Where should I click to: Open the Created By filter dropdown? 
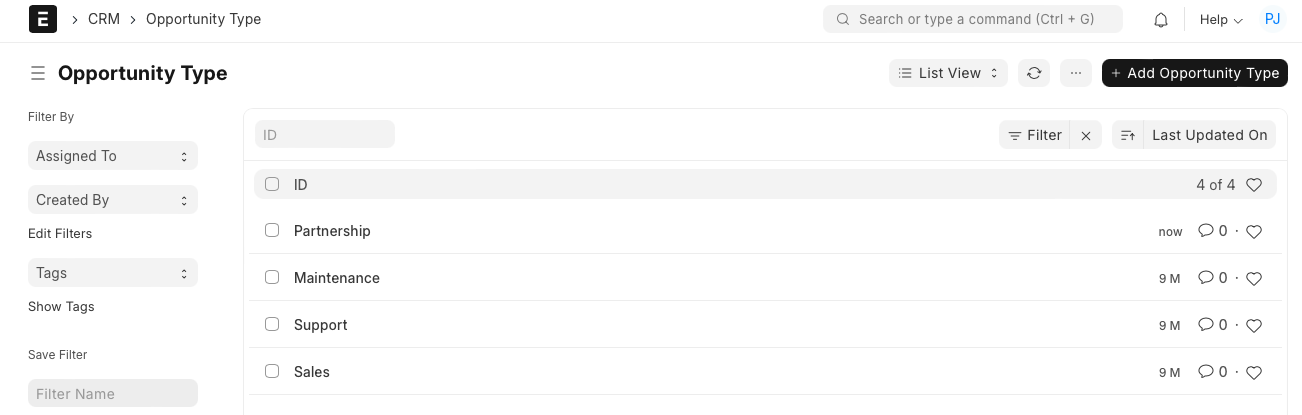coord(112,200)
